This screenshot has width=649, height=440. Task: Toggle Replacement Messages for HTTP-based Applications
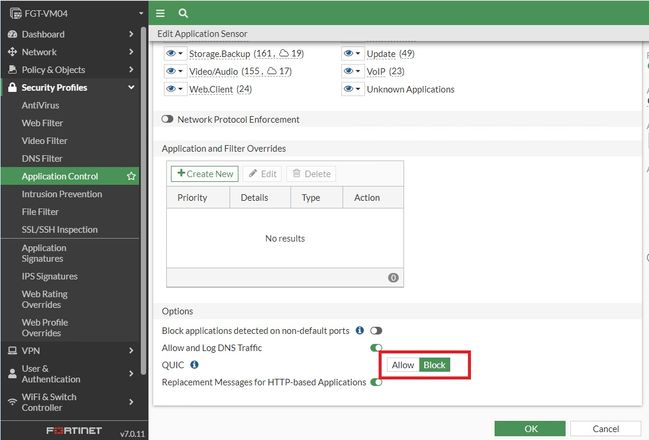click(376, 382)
